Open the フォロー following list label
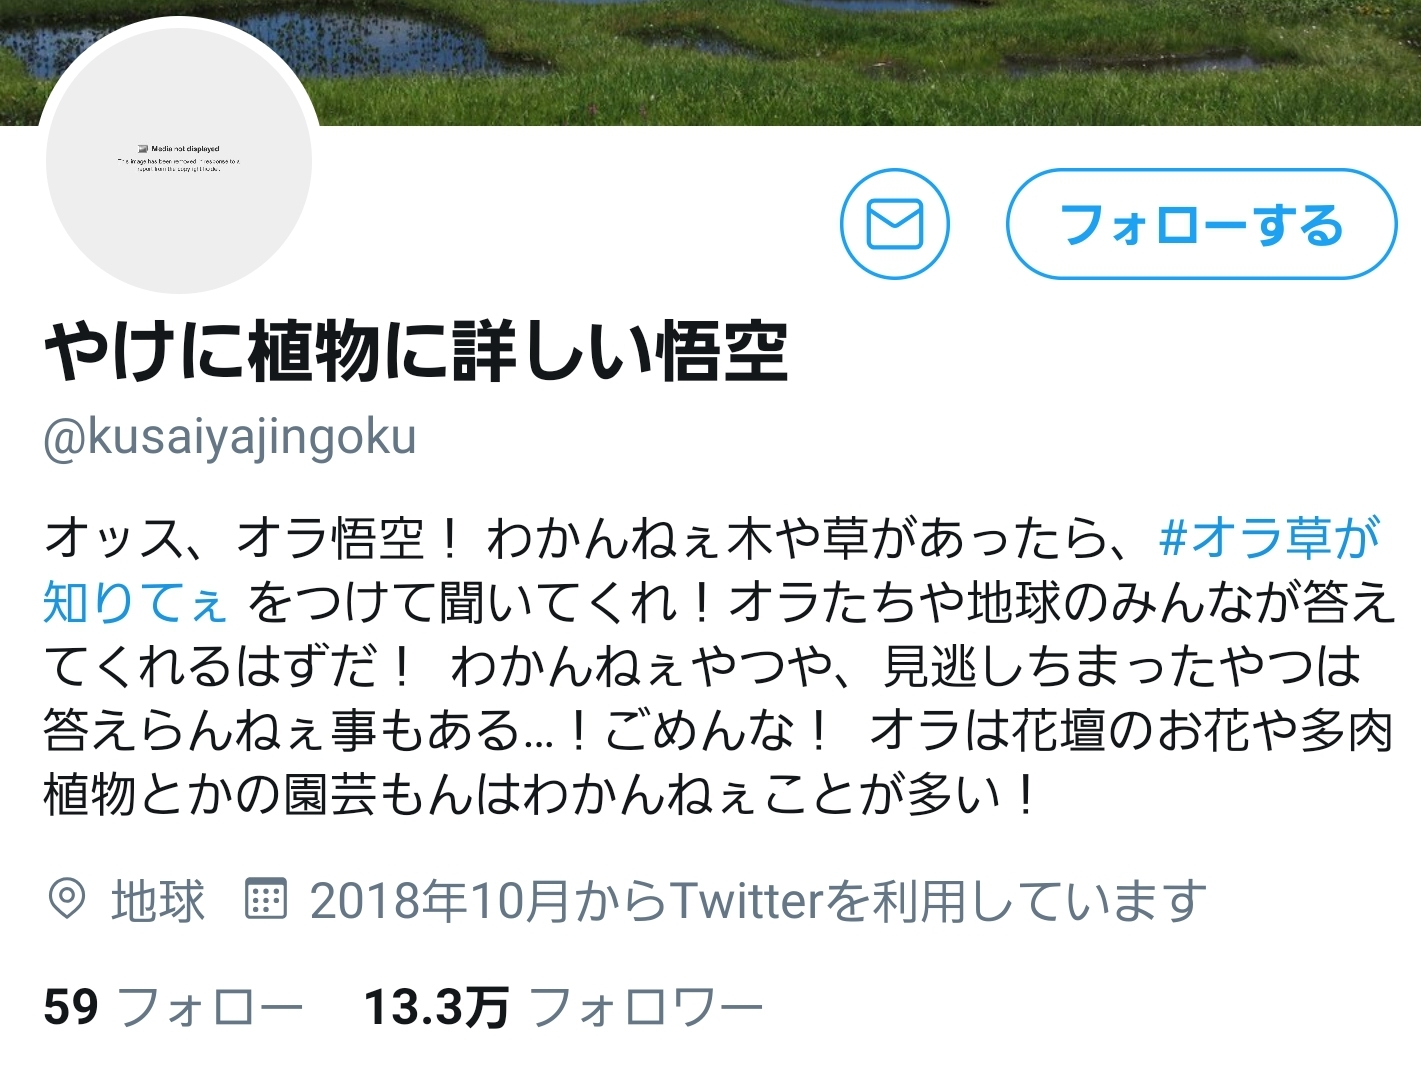 tap(211, 1006)
